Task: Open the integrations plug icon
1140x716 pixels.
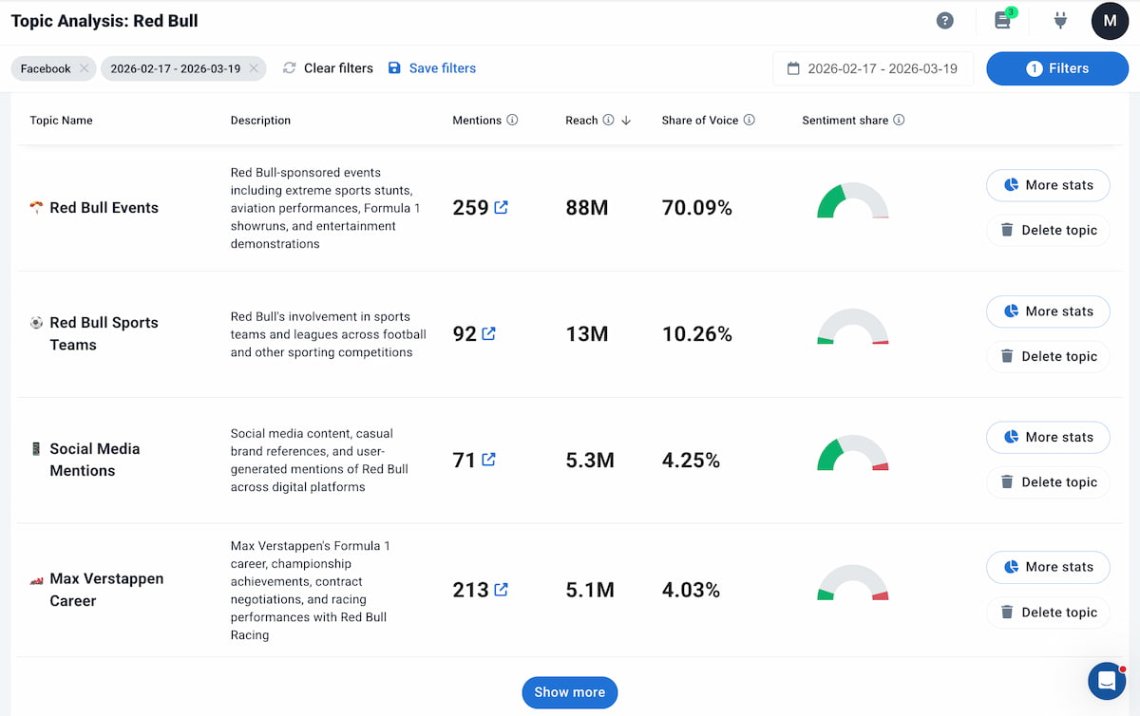Action: [1060, 20]
